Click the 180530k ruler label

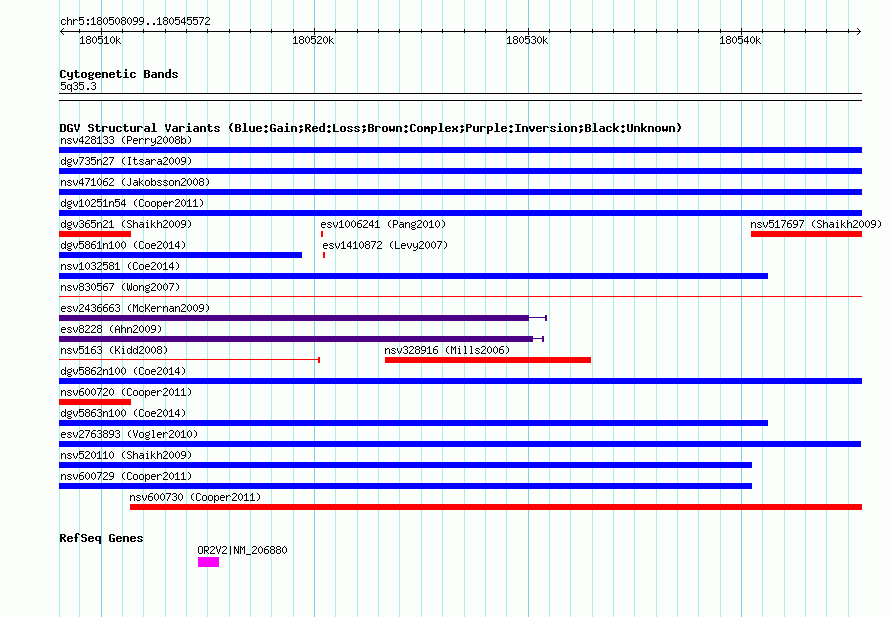click(x=527, y=40)
